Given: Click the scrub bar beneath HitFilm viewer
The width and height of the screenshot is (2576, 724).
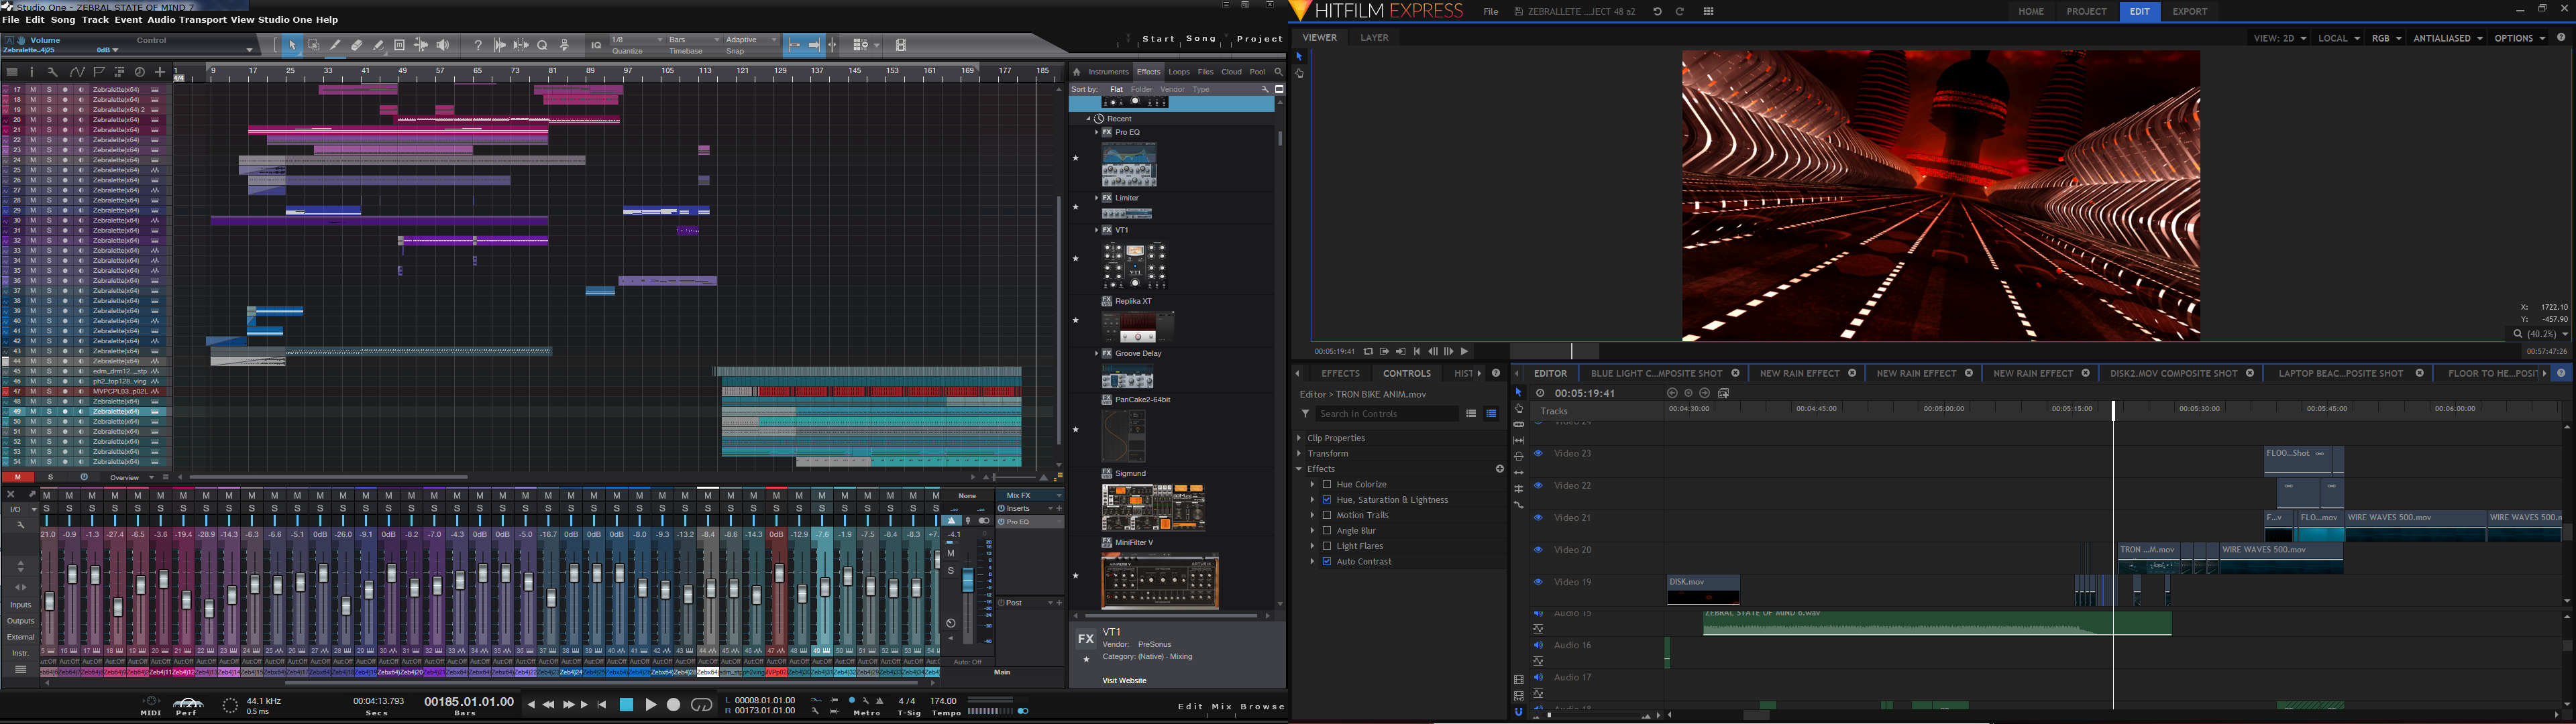Looking at the screenshot, I should click(x=1998, y=351).
